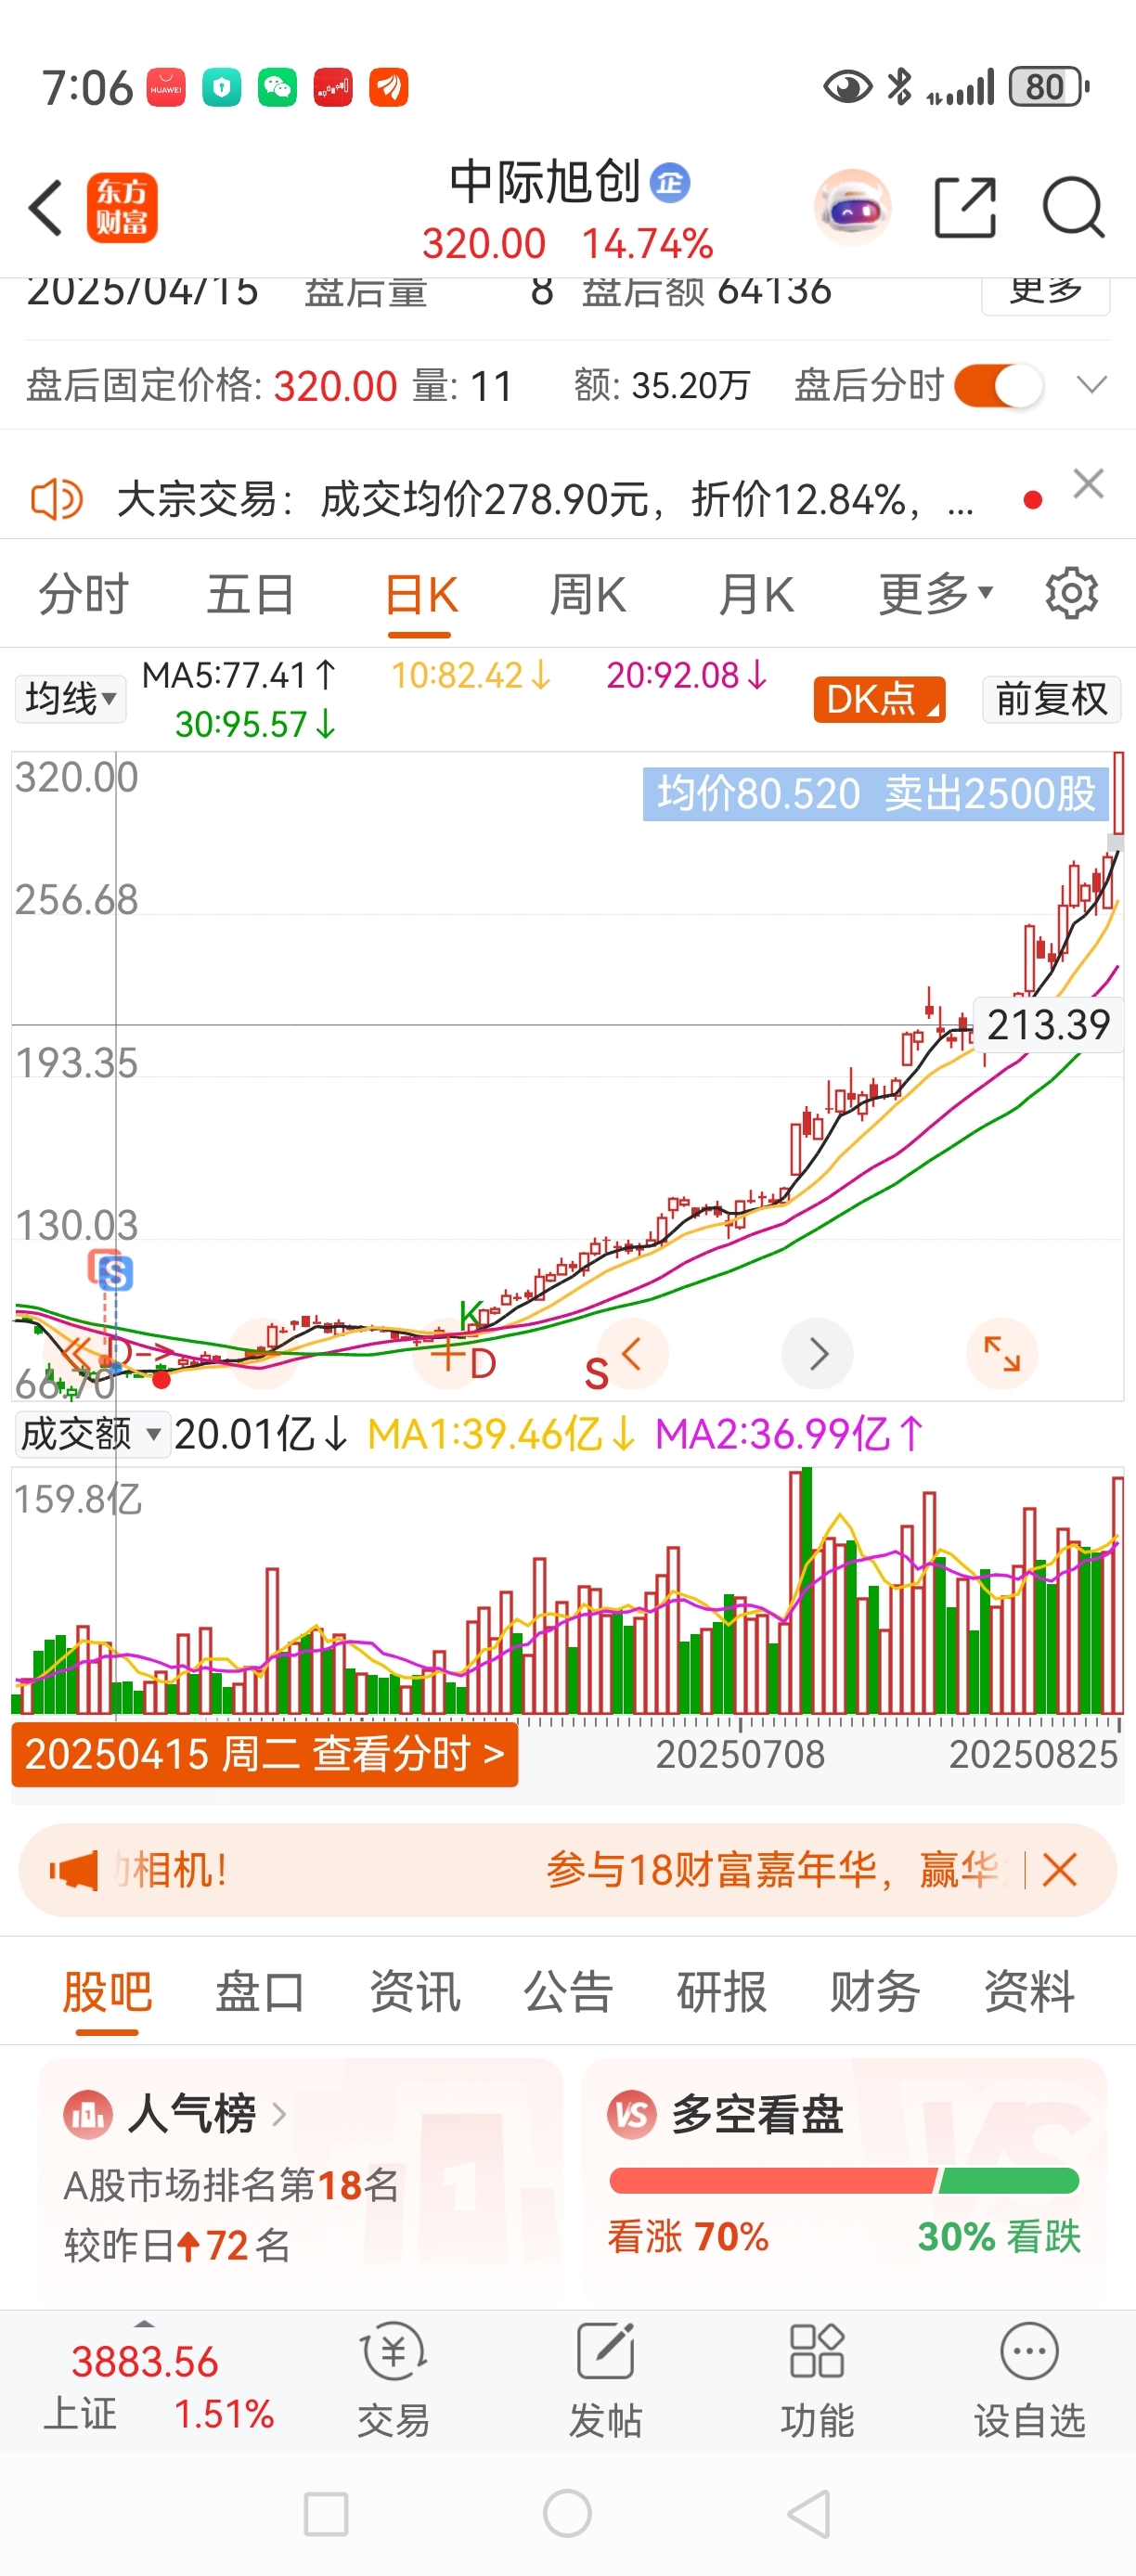This screenshot has height=2576, width=1136.
Task: Tap 参与18财富嘉年华 promo link
Action: 771,1869
